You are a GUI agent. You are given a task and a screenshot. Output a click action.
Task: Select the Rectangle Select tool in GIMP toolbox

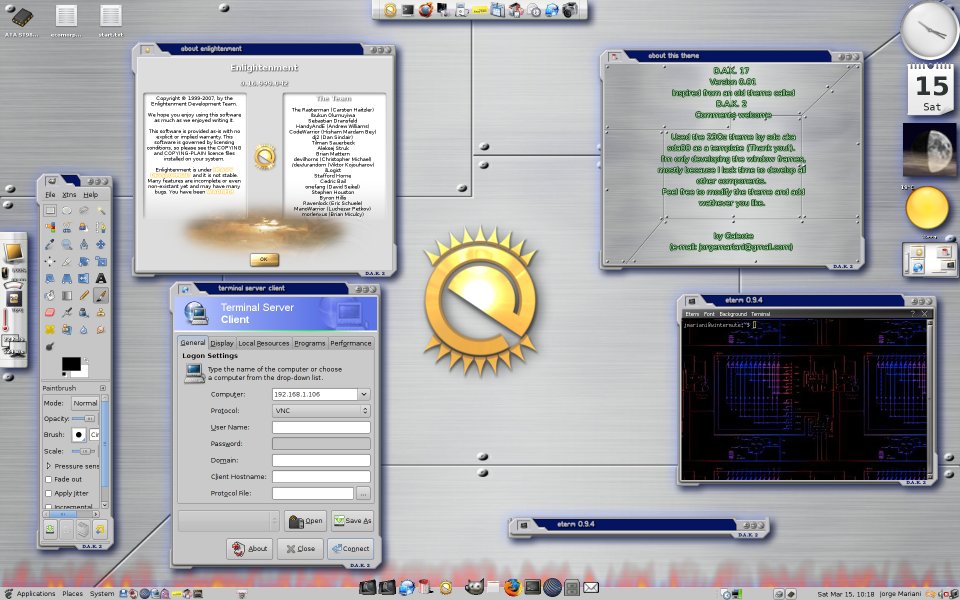coord(50,211)
